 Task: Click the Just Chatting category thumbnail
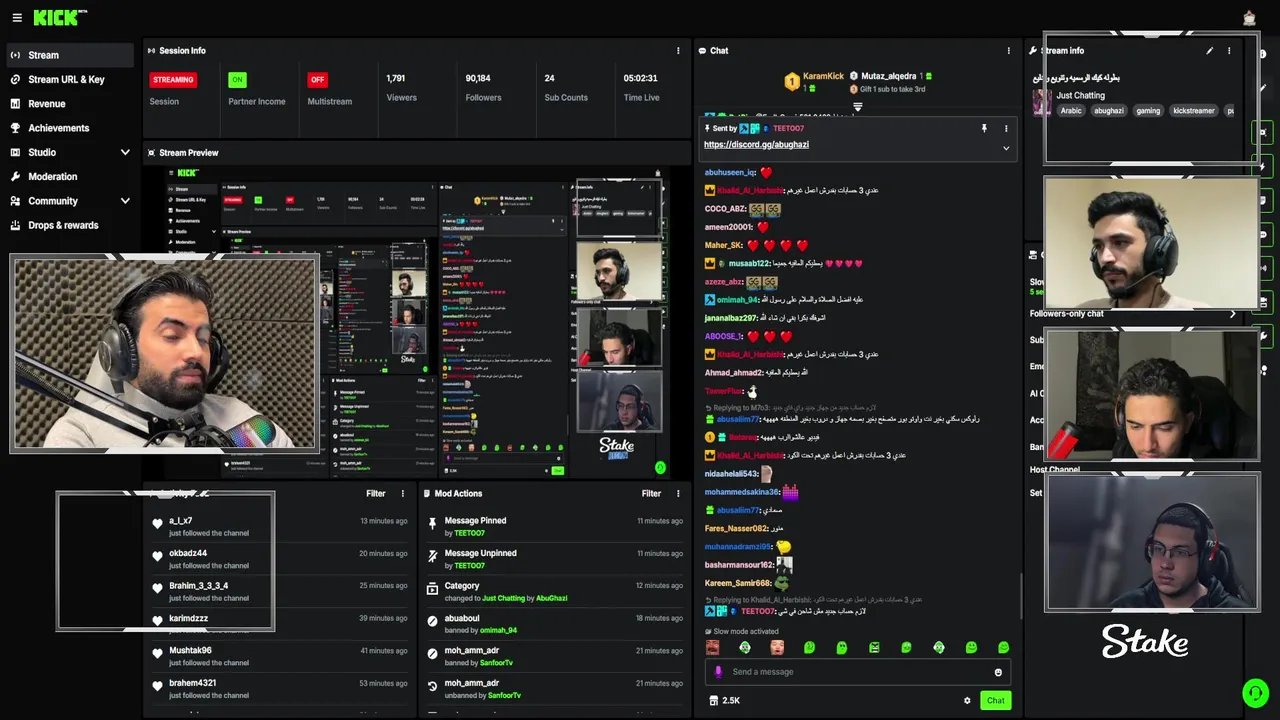click(1041, 103)
